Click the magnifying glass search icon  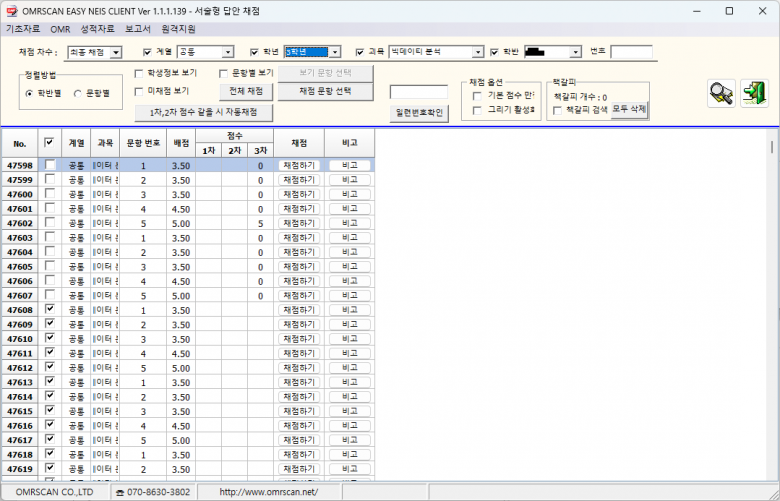pyautogui.click(x=720, y=92)
